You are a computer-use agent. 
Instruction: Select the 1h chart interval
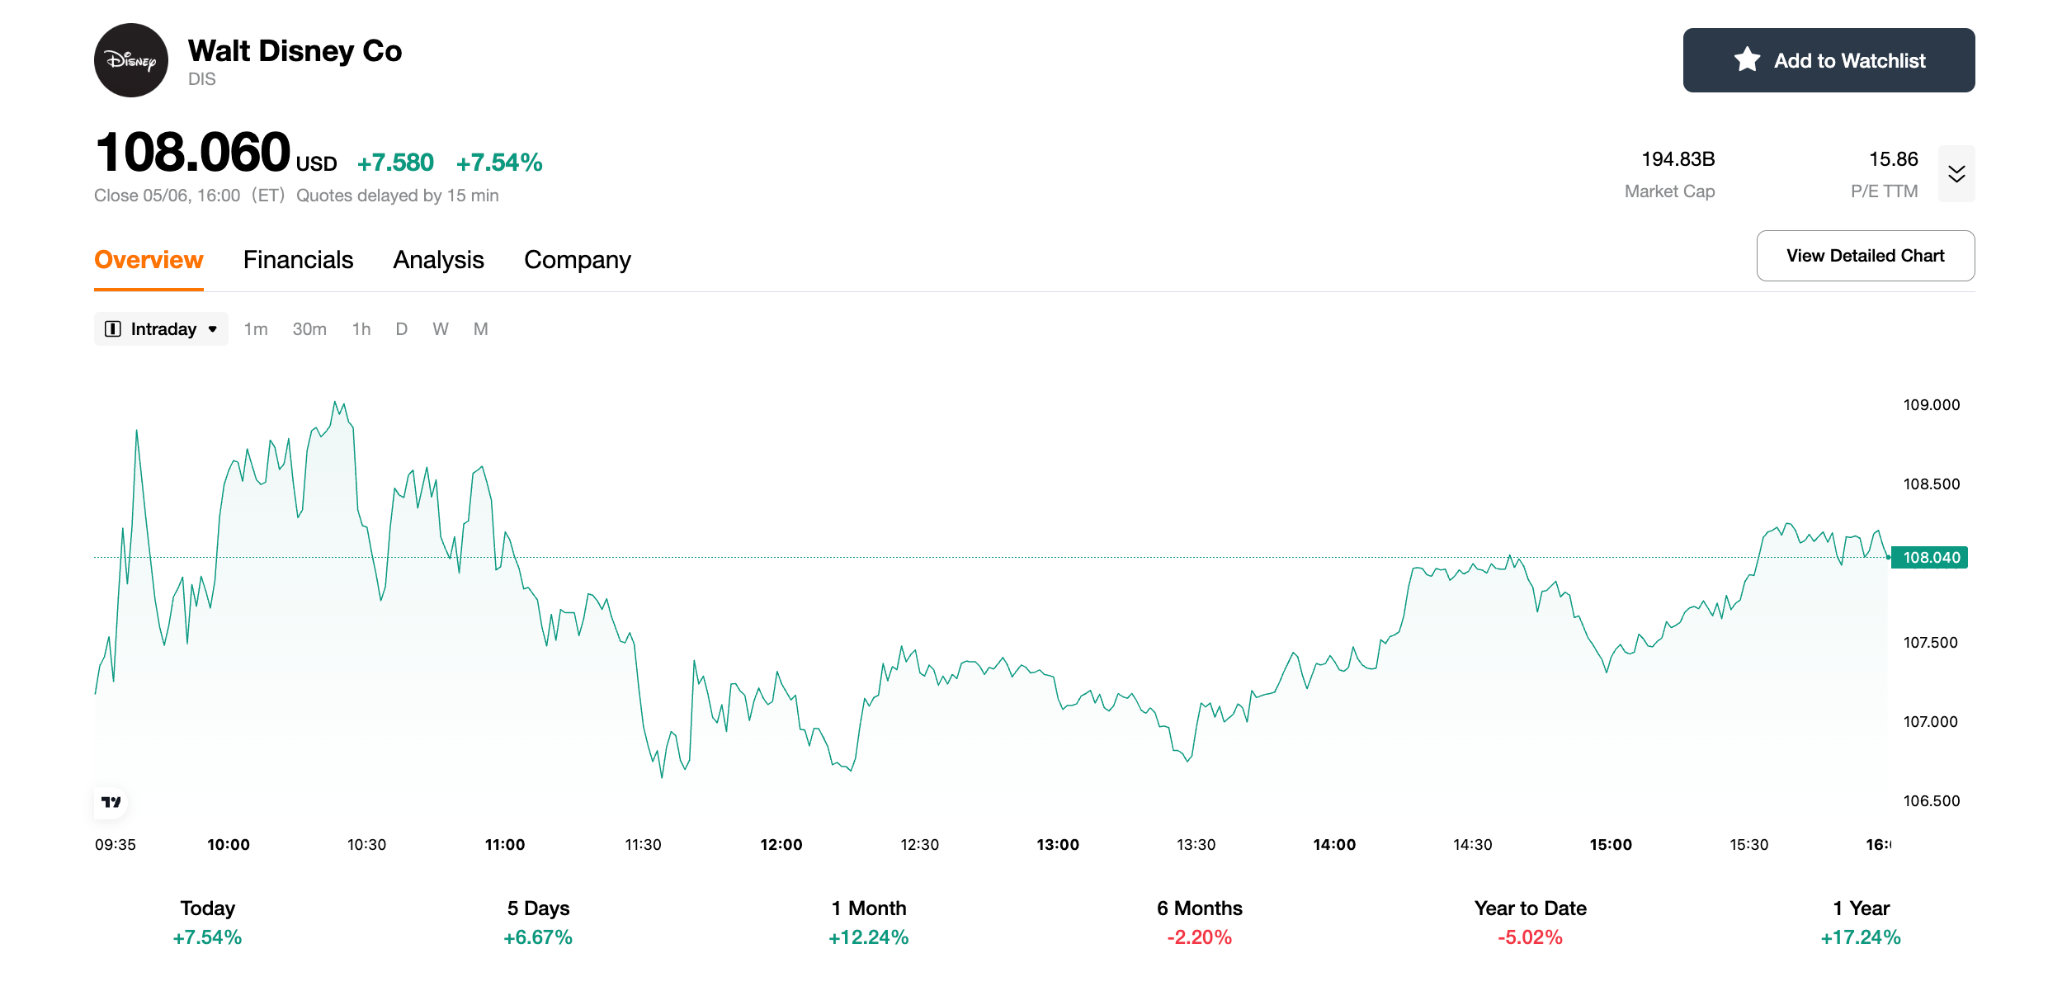pyautogui.click(x=361, y=329)
